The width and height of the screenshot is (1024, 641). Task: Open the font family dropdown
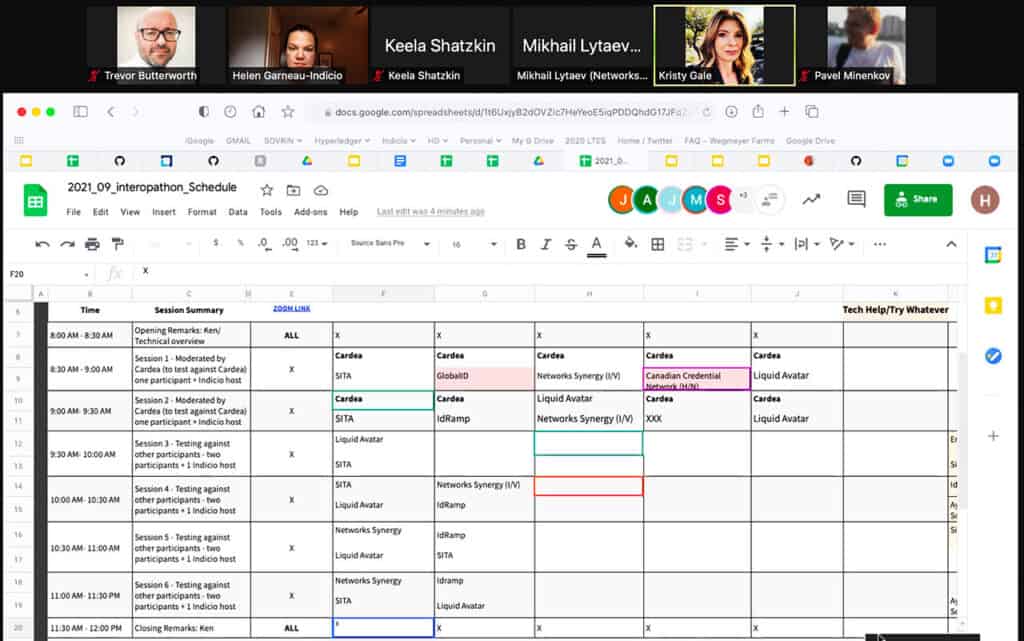(390, 243)
